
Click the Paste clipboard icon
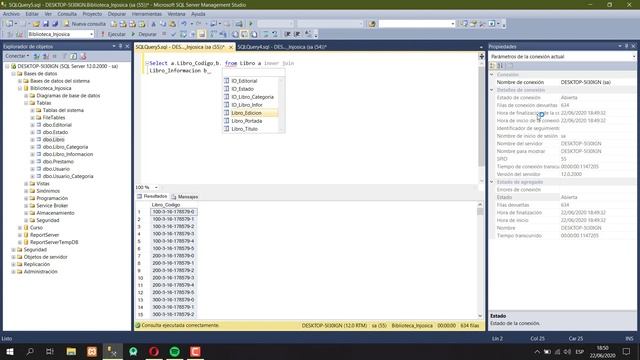[x=173, y=24]
